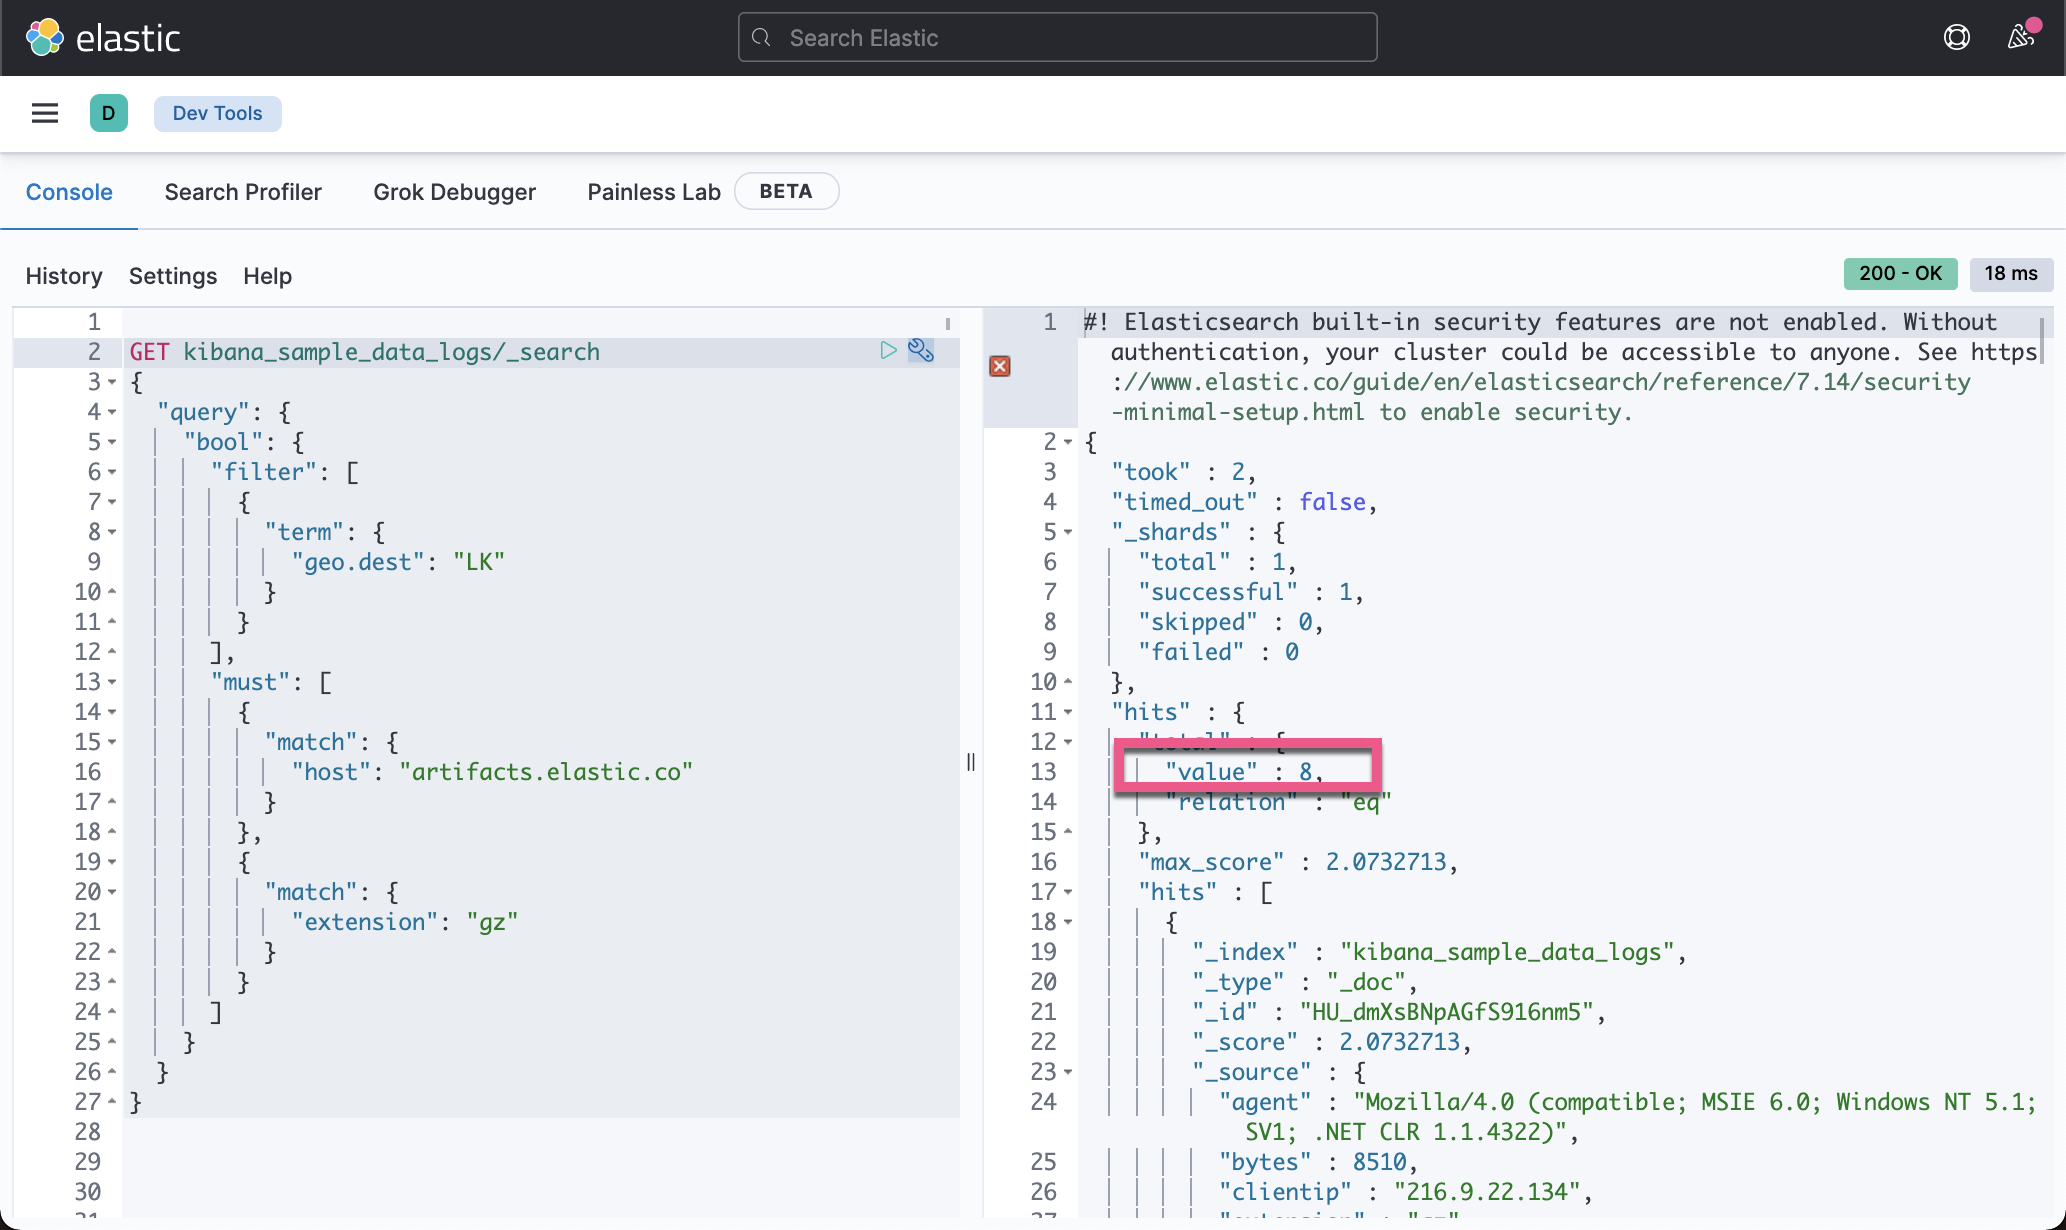2066x1230 pixels.
Task: Open the request wrench tool menu
Action: pos(921,351)
